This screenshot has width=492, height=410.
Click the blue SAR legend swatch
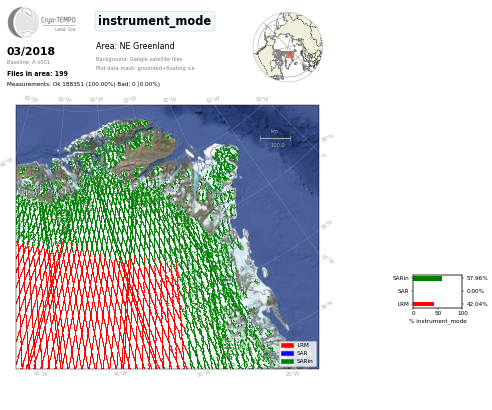click(287, 353)
